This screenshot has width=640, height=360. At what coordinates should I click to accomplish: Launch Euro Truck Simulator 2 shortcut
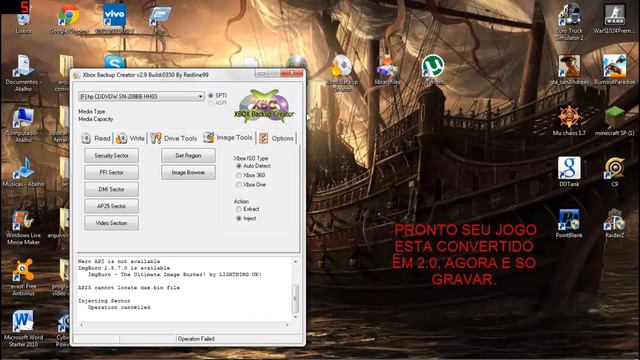569,21
